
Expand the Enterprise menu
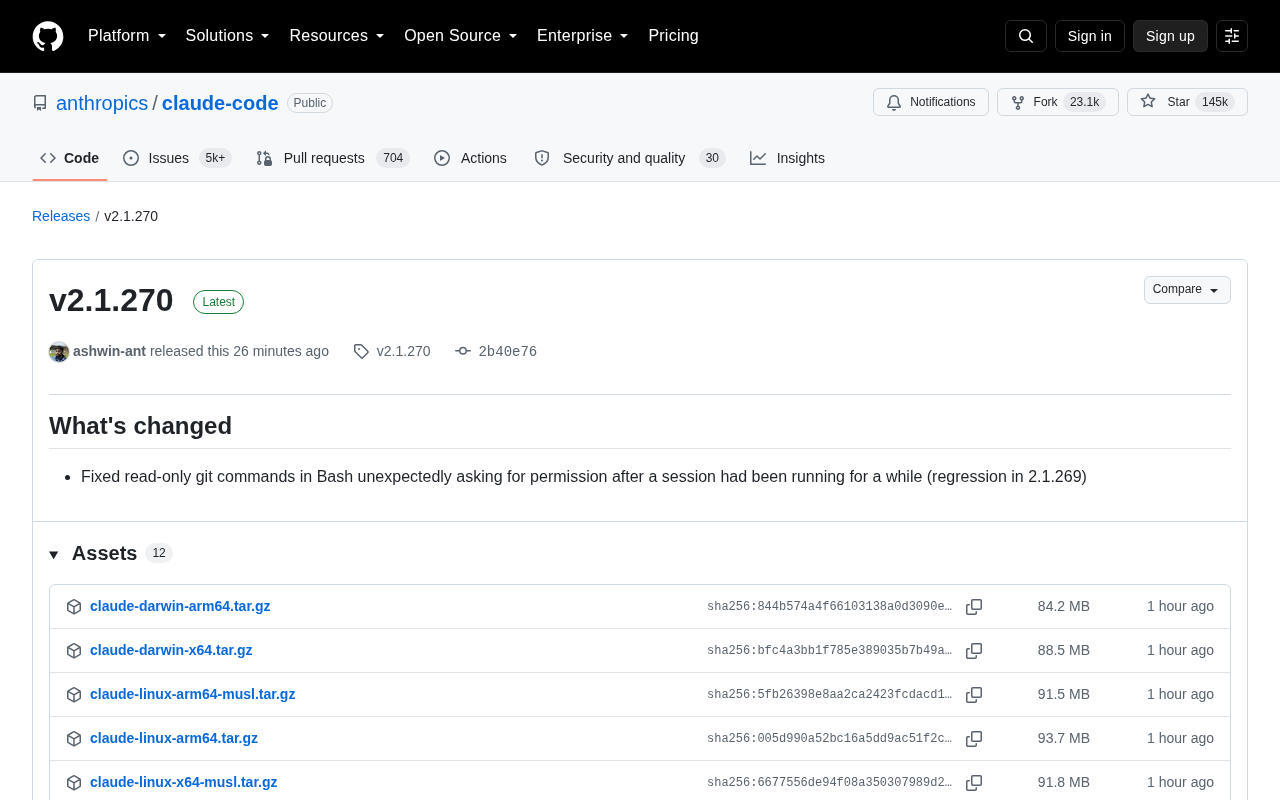point(583,36)
